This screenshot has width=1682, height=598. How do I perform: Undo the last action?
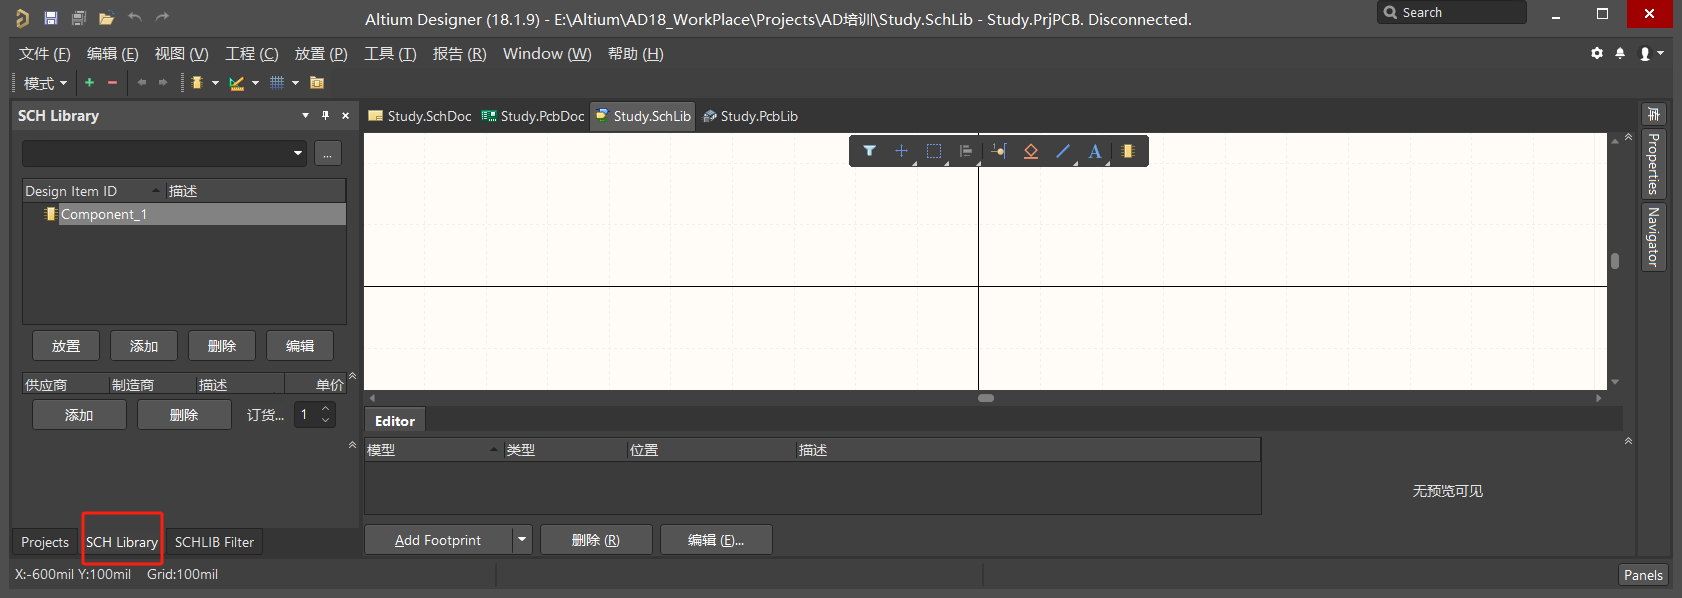(135, 17)
